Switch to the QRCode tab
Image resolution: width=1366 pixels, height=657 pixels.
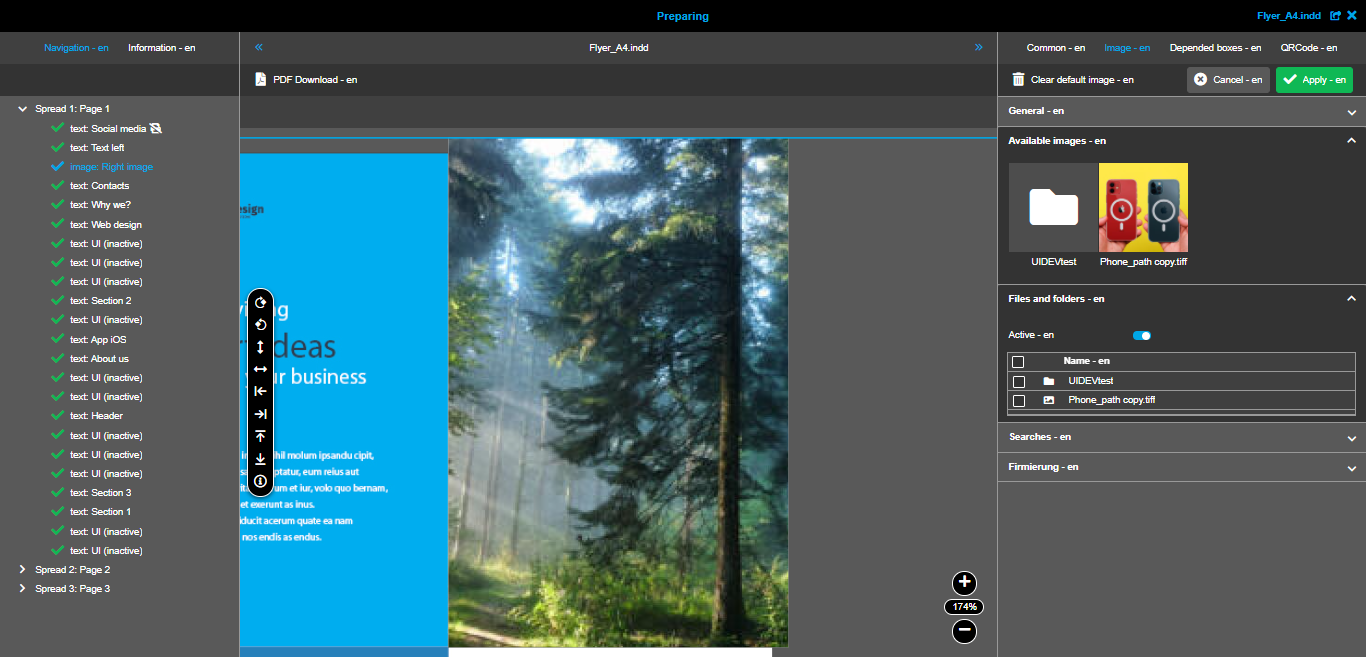click(1309, 47)
